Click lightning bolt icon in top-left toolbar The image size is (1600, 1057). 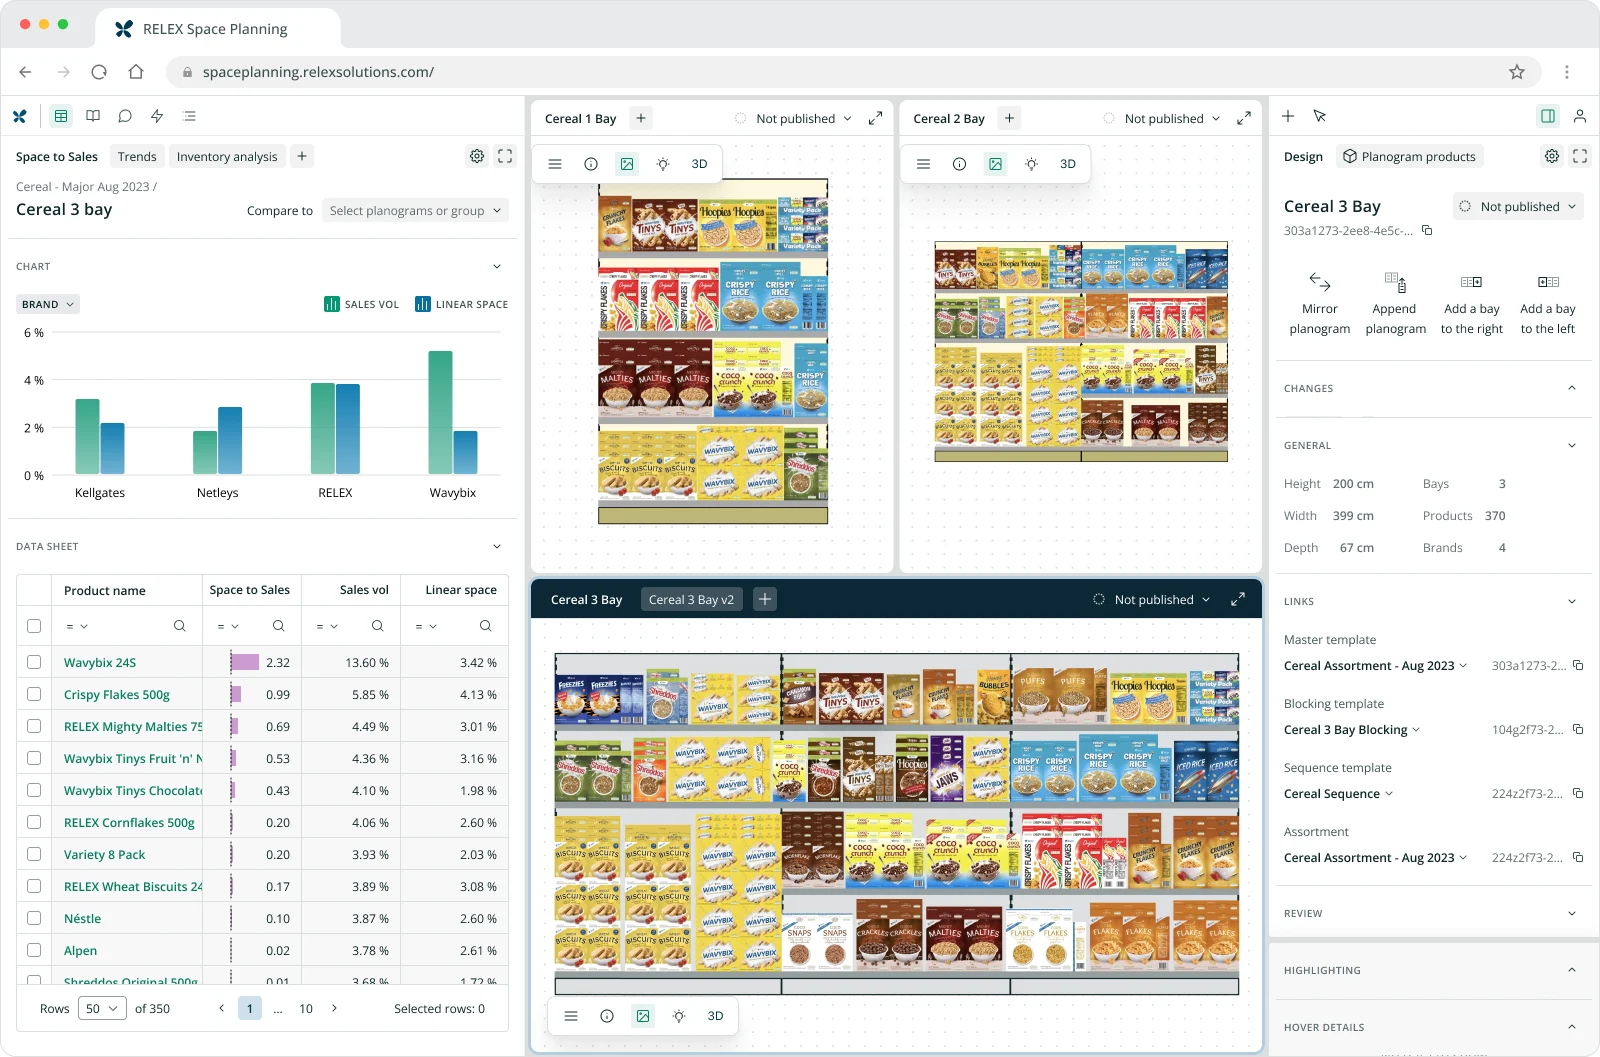[157, 116]
